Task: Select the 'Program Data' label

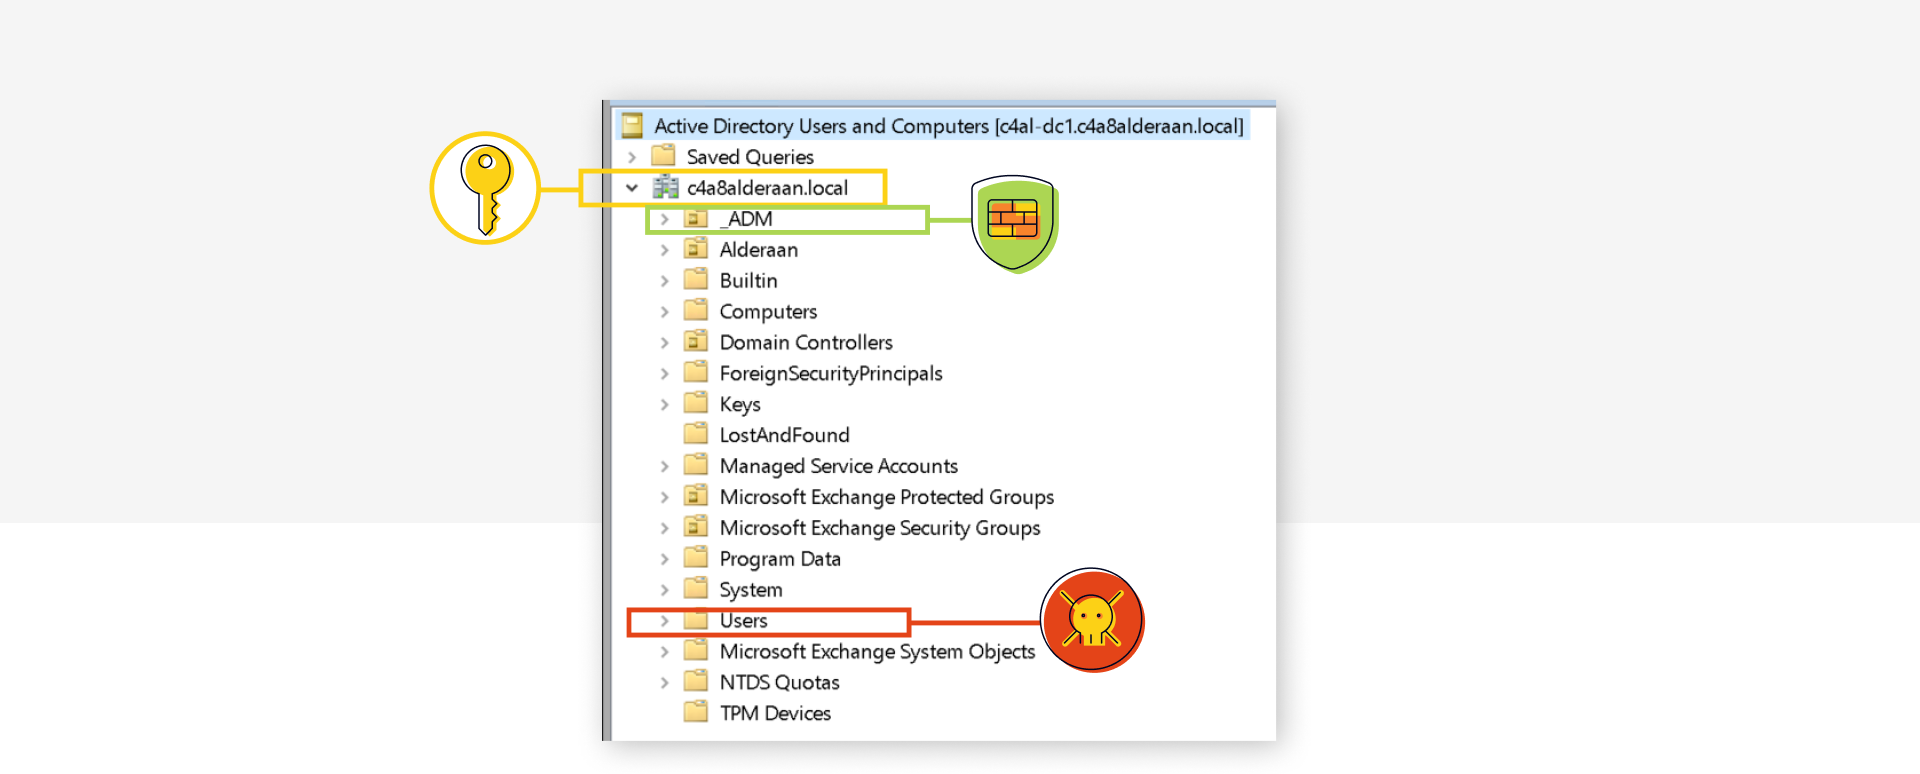Action: point(780,559)
